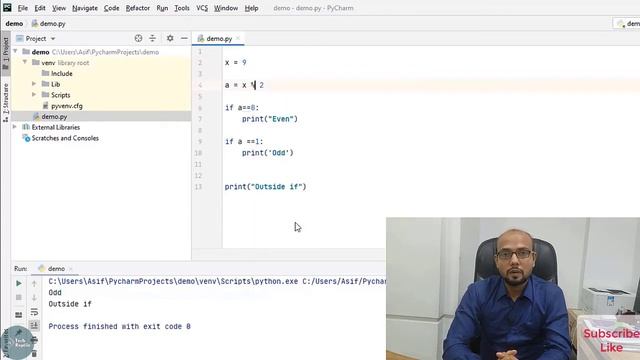The width and height of the screenshot is (640, 360).
Task: Collapse all in Project panel
Action: point(152,38)
